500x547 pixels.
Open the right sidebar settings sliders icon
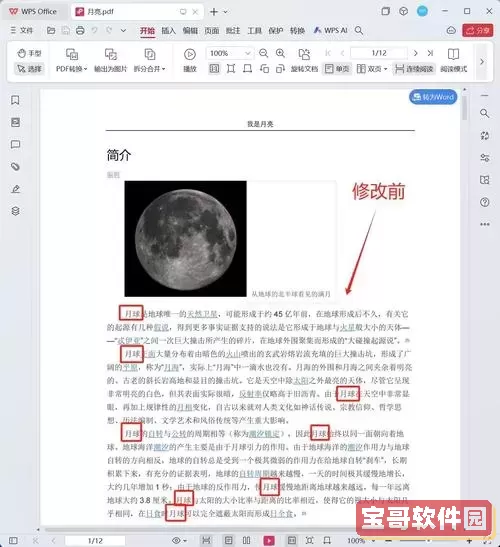tap(484, 158)
